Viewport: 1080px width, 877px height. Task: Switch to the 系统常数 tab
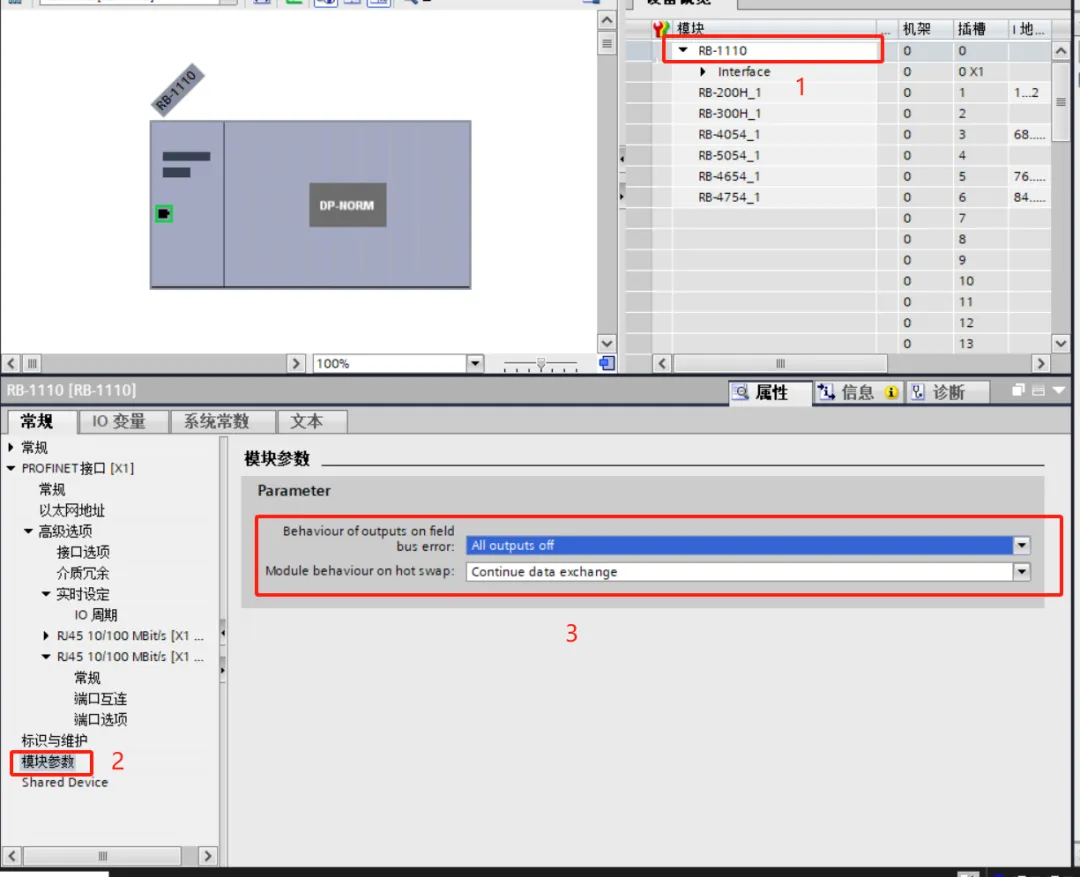tap(216, 421)
